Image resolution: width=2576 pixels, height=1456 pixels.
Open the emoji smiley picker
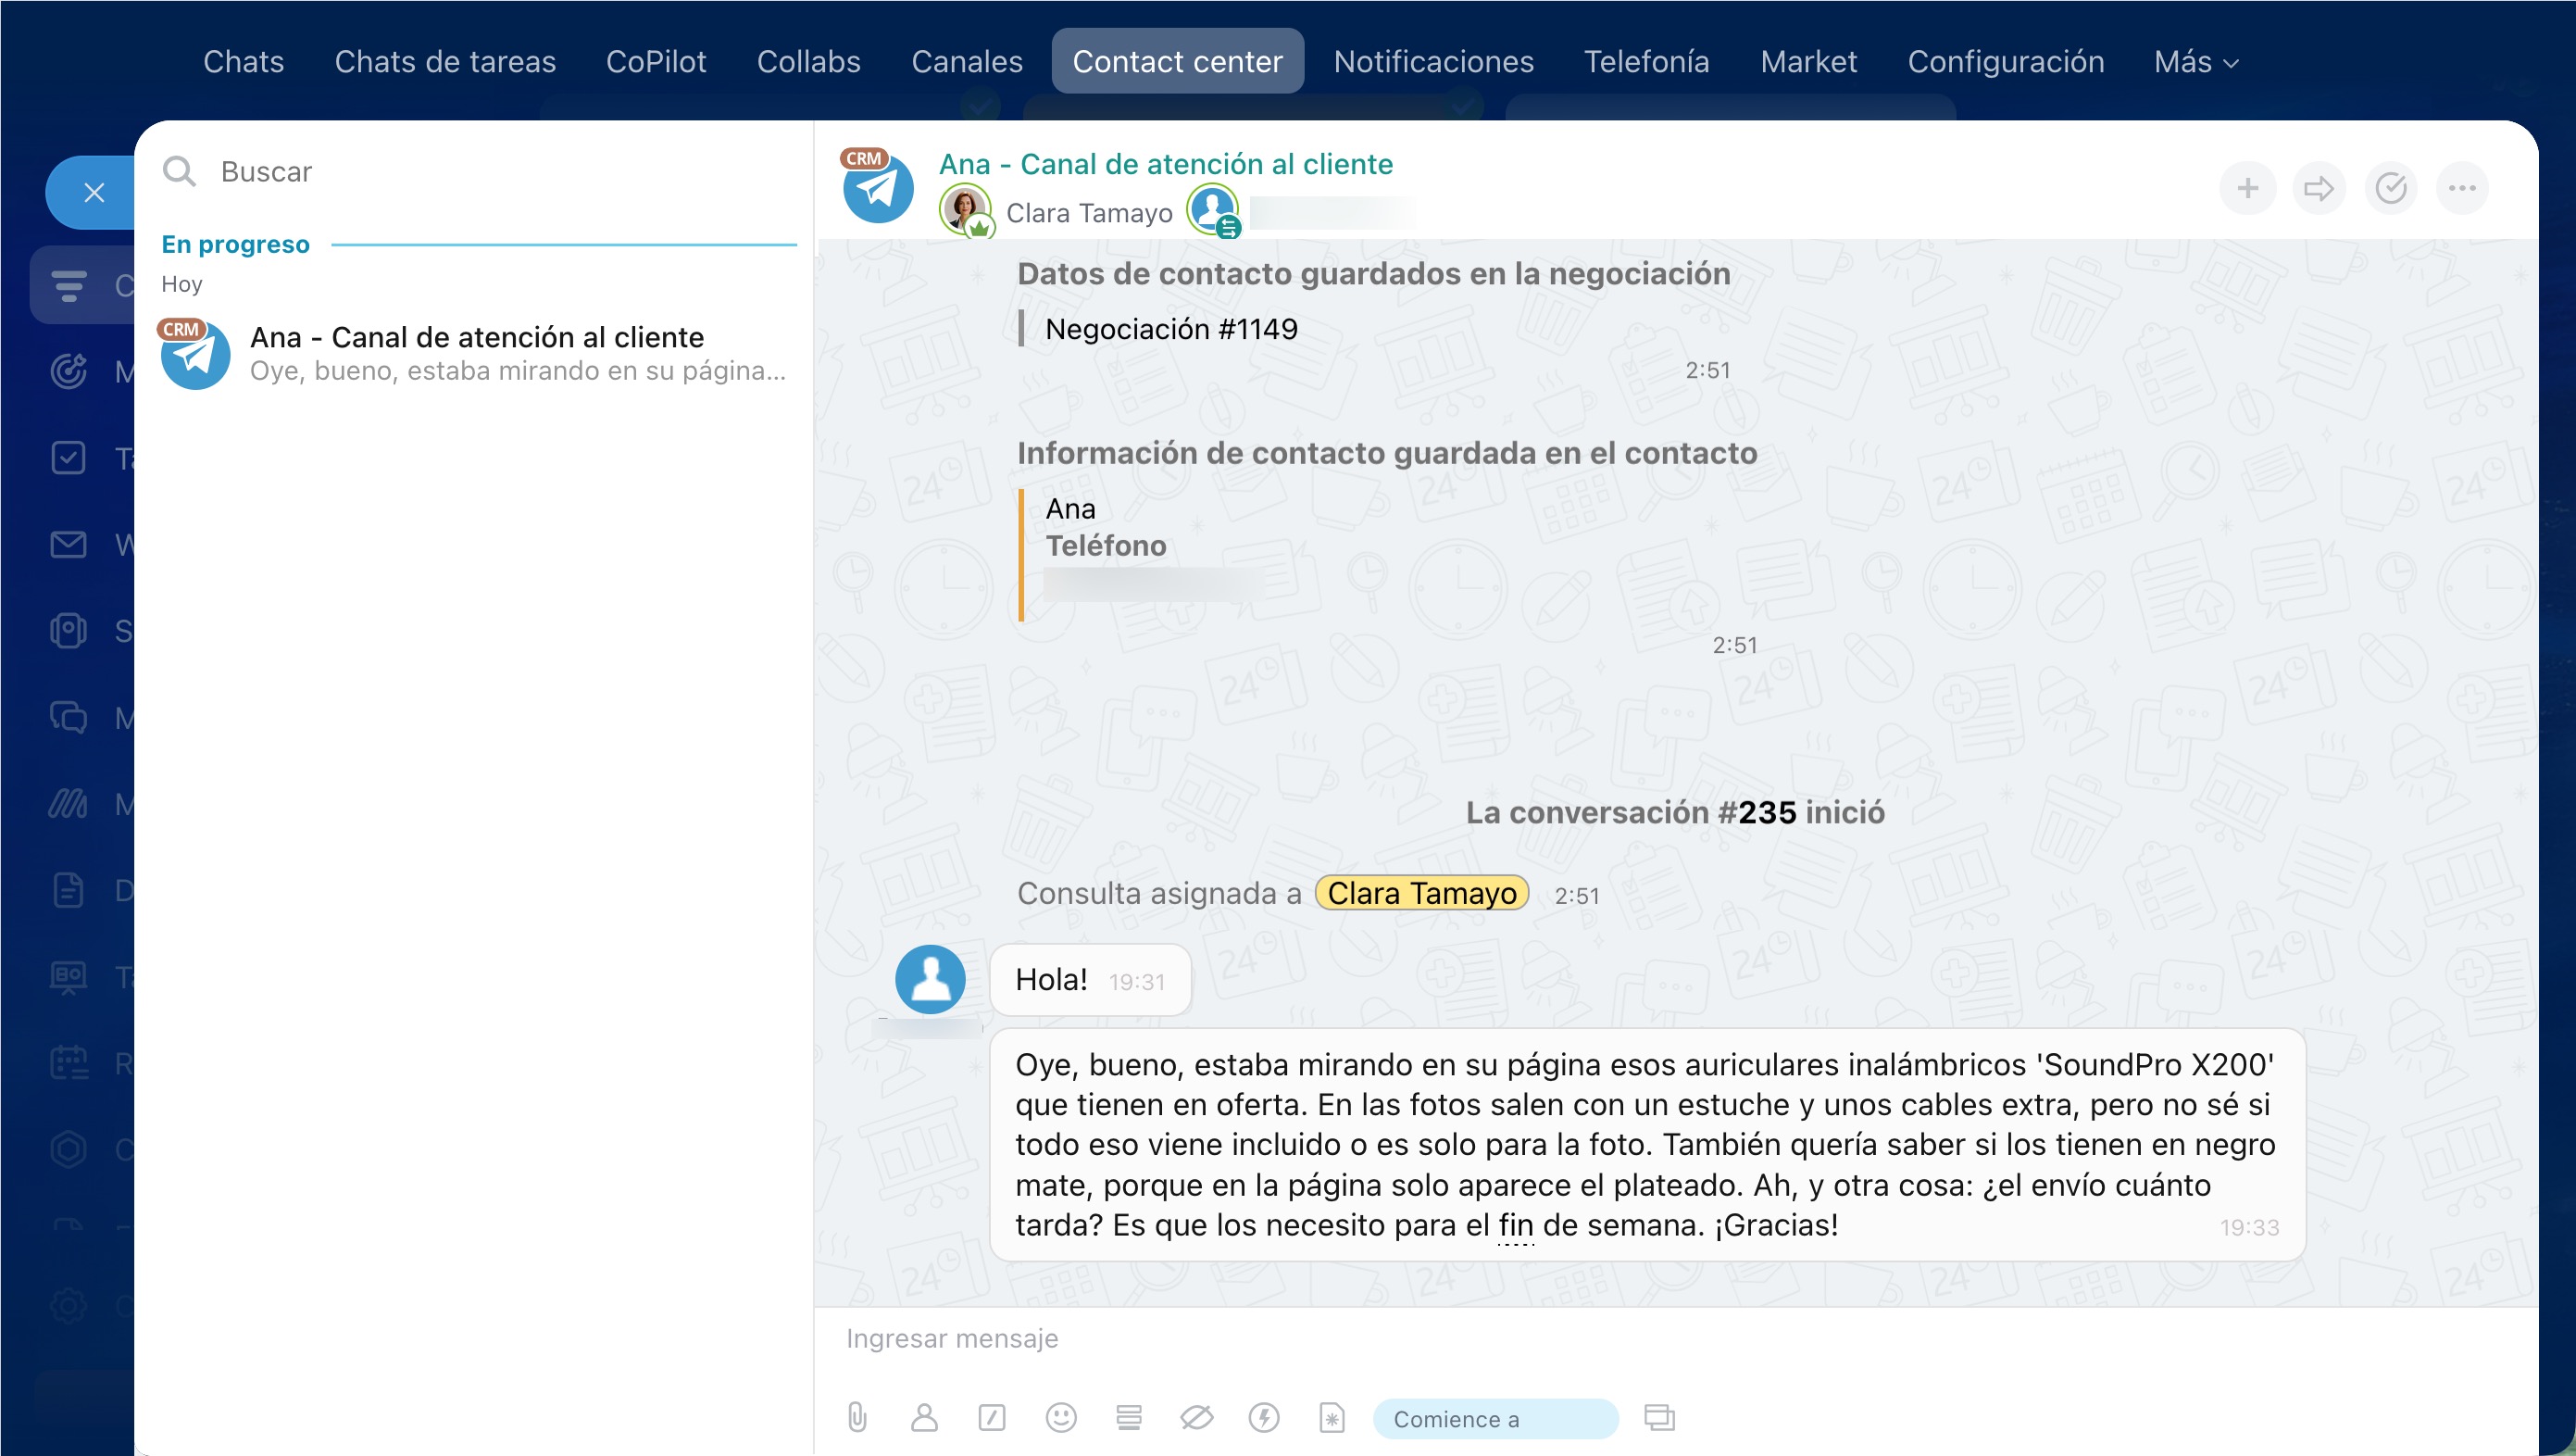(1060, 1417)
